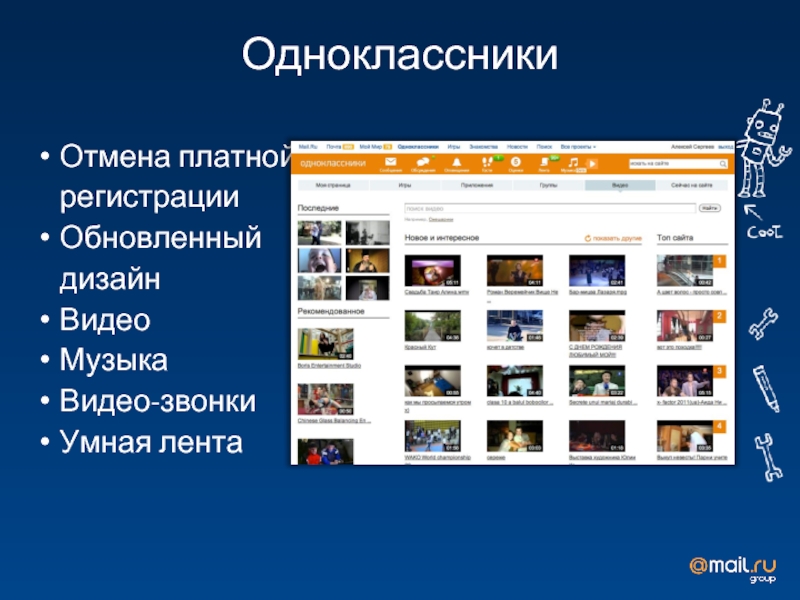Open crying baby thumbnail under Последние
The height and width of the screenshot is (600, 800).
[319, 260]
